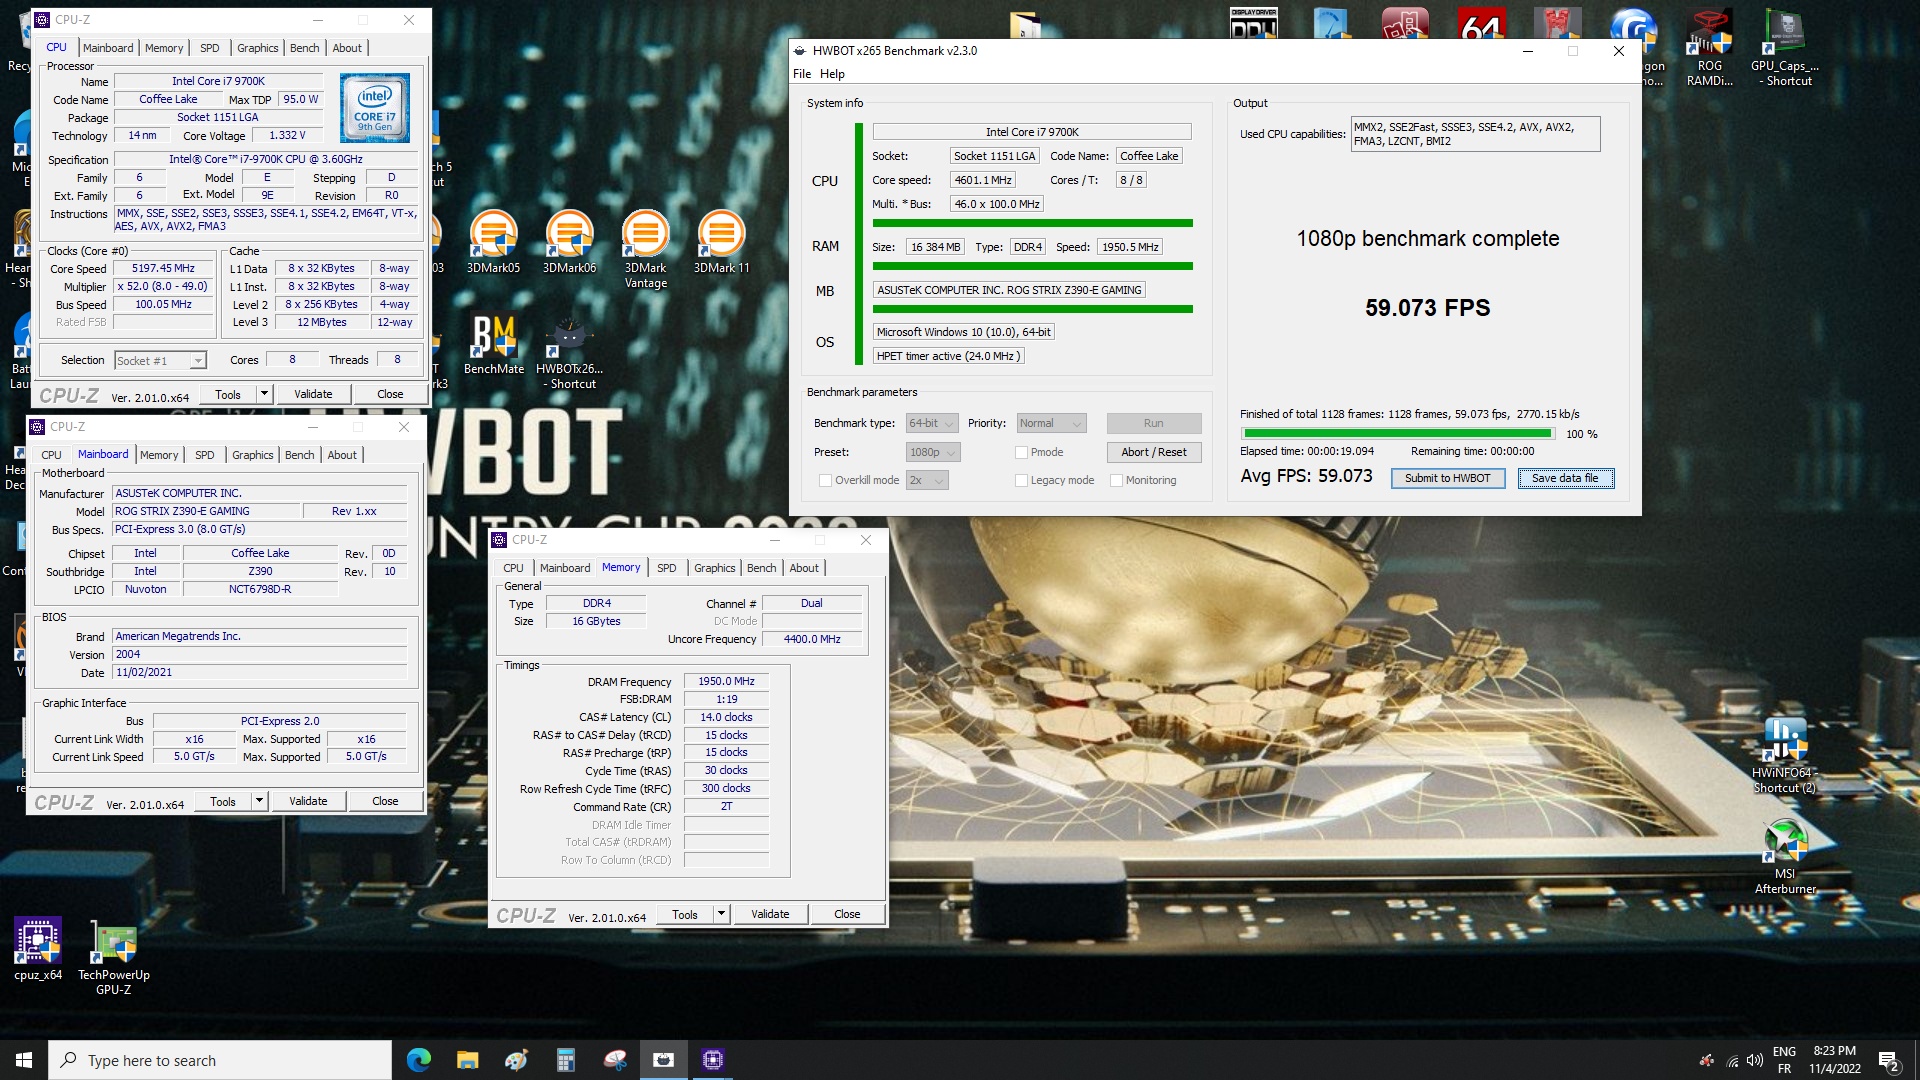Image resolution: width=1920 pixels, height=1080 pixels.
Task: Switch to Bench tab in top CPU-Z window
Action: tap(305, 48)
